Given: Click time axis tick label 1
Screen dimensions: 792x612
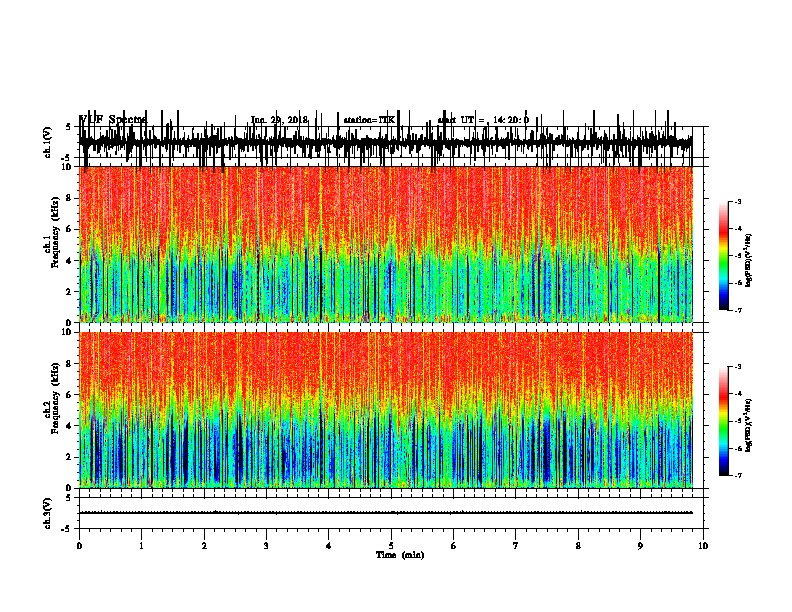Looking at the screenshot, I should coord(141,545).
